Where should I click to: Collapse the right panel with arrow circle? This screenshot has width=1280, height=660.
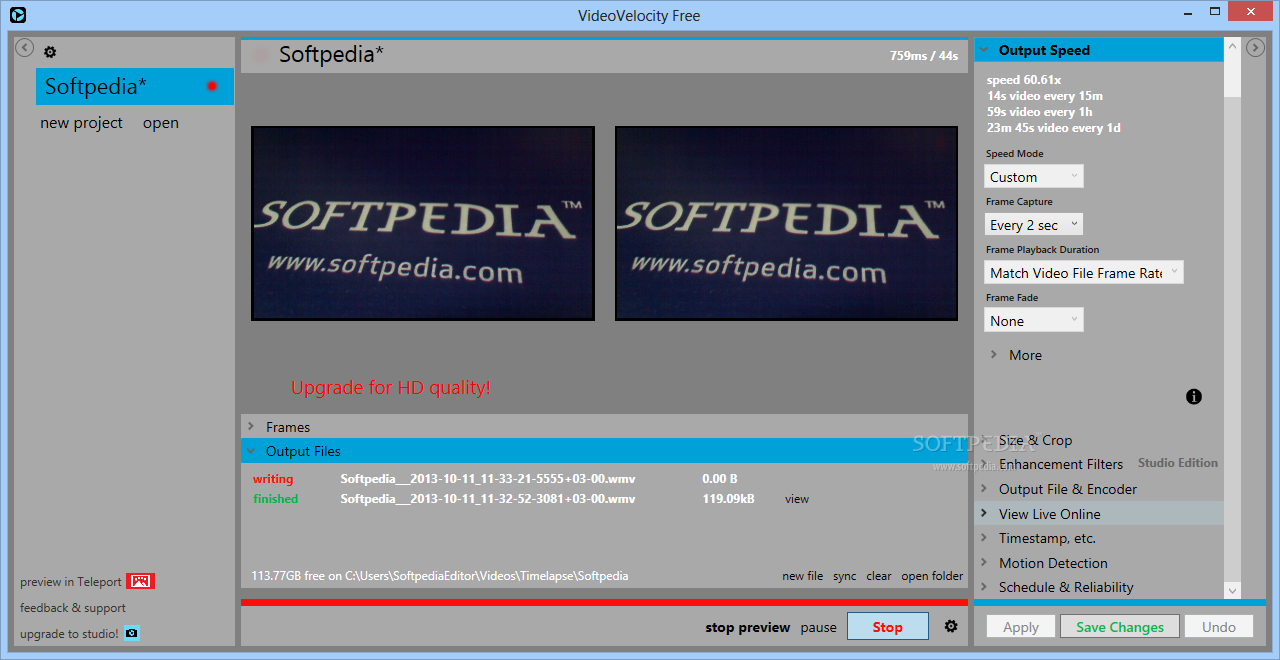pos(1255,47)
